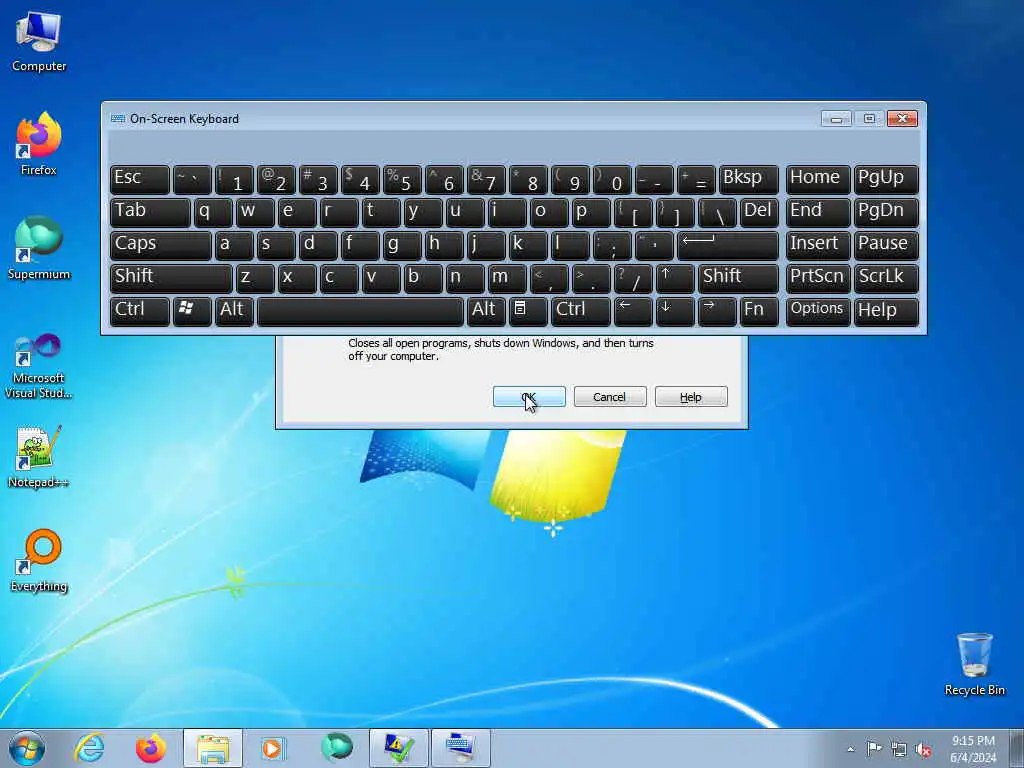Select the On-Screen Keyboard taskbar button
The image size is (1024, 768).
coord(461,748)
